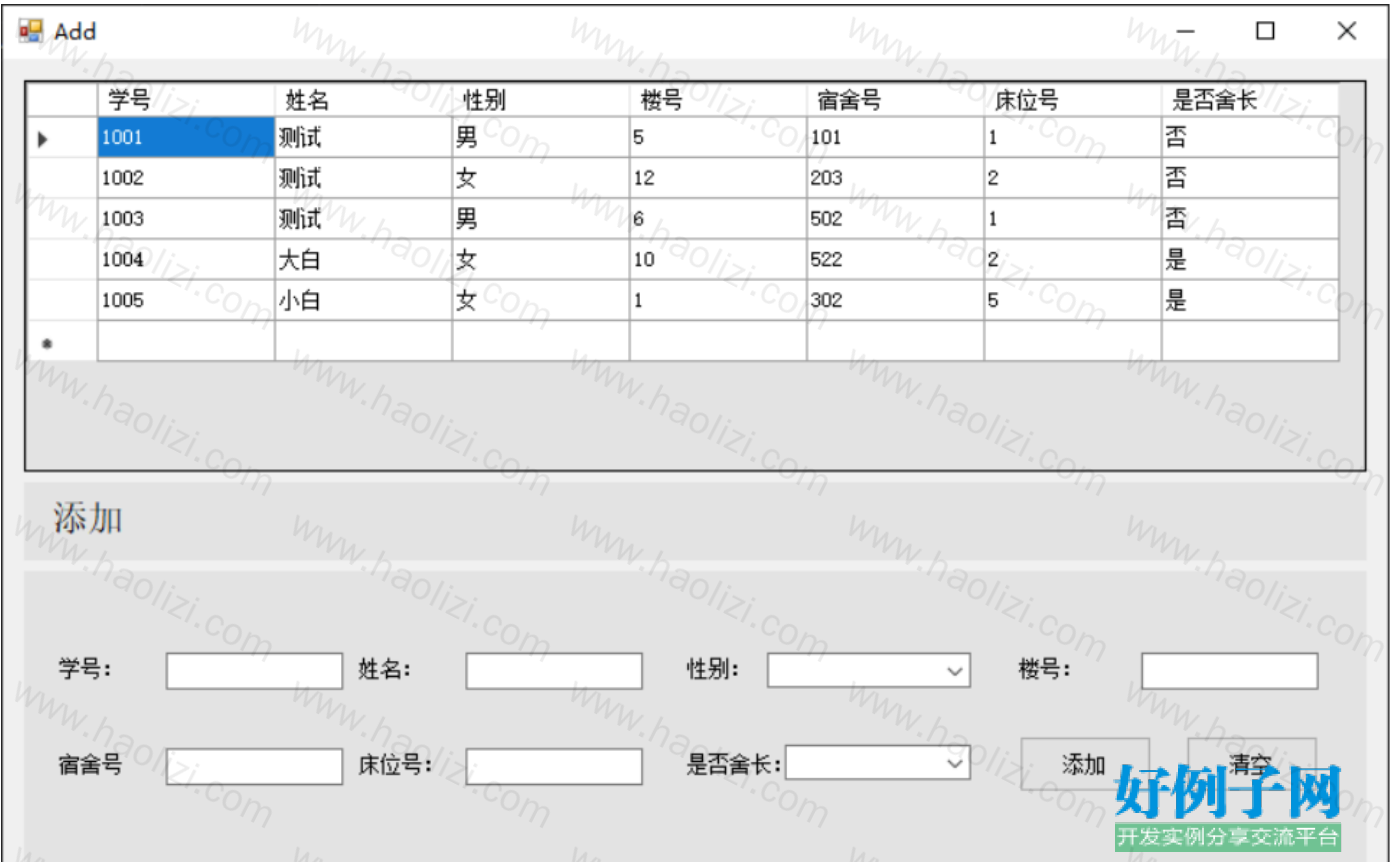The image size is (1390, 862).
Task: Select the cell containing 1005
Action: pyautogui.click(x=186, y=301)
